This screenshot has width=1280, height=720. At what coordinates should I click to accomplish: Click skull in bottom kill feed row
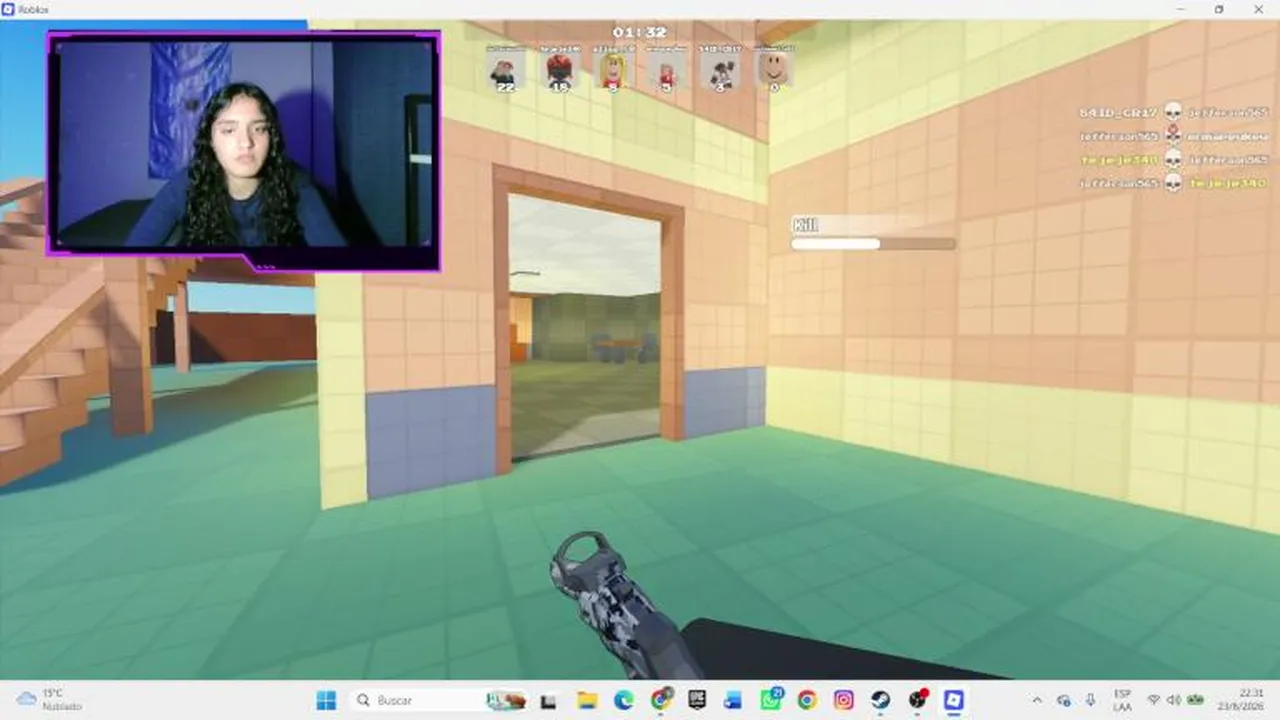point(1173,183)
